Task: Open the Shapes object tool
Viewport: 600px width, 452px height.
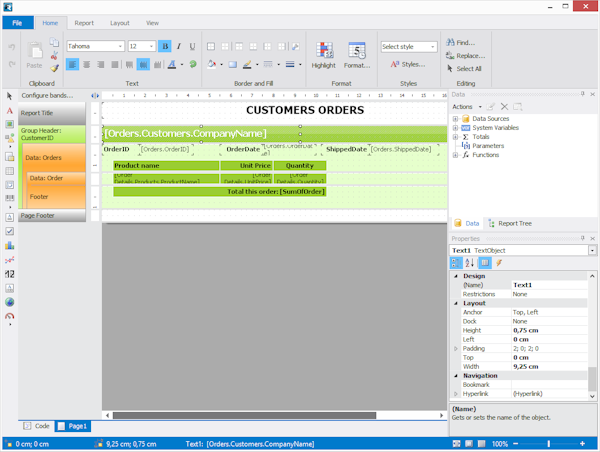Action: click(x=10, y=138)
